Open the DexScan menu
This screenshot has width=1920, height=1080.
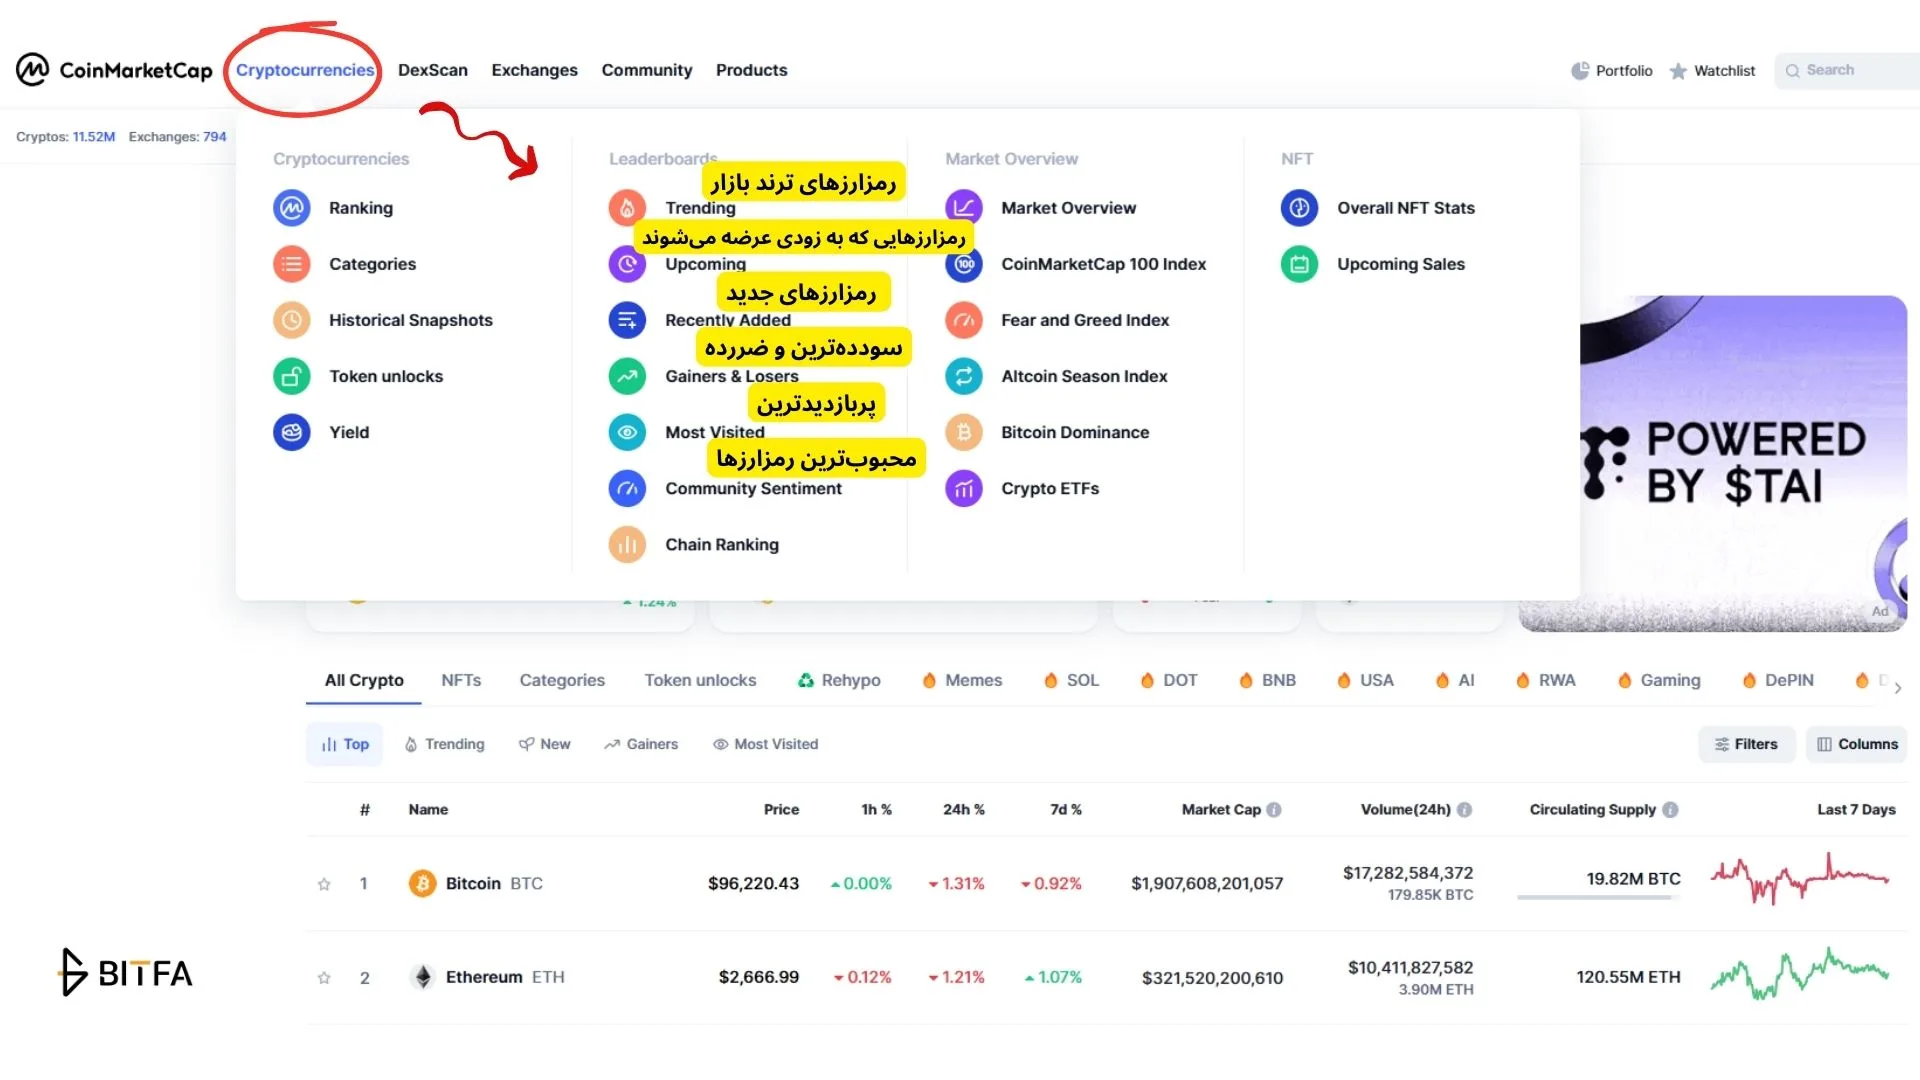pyautogui.click(x=433, y=70)
